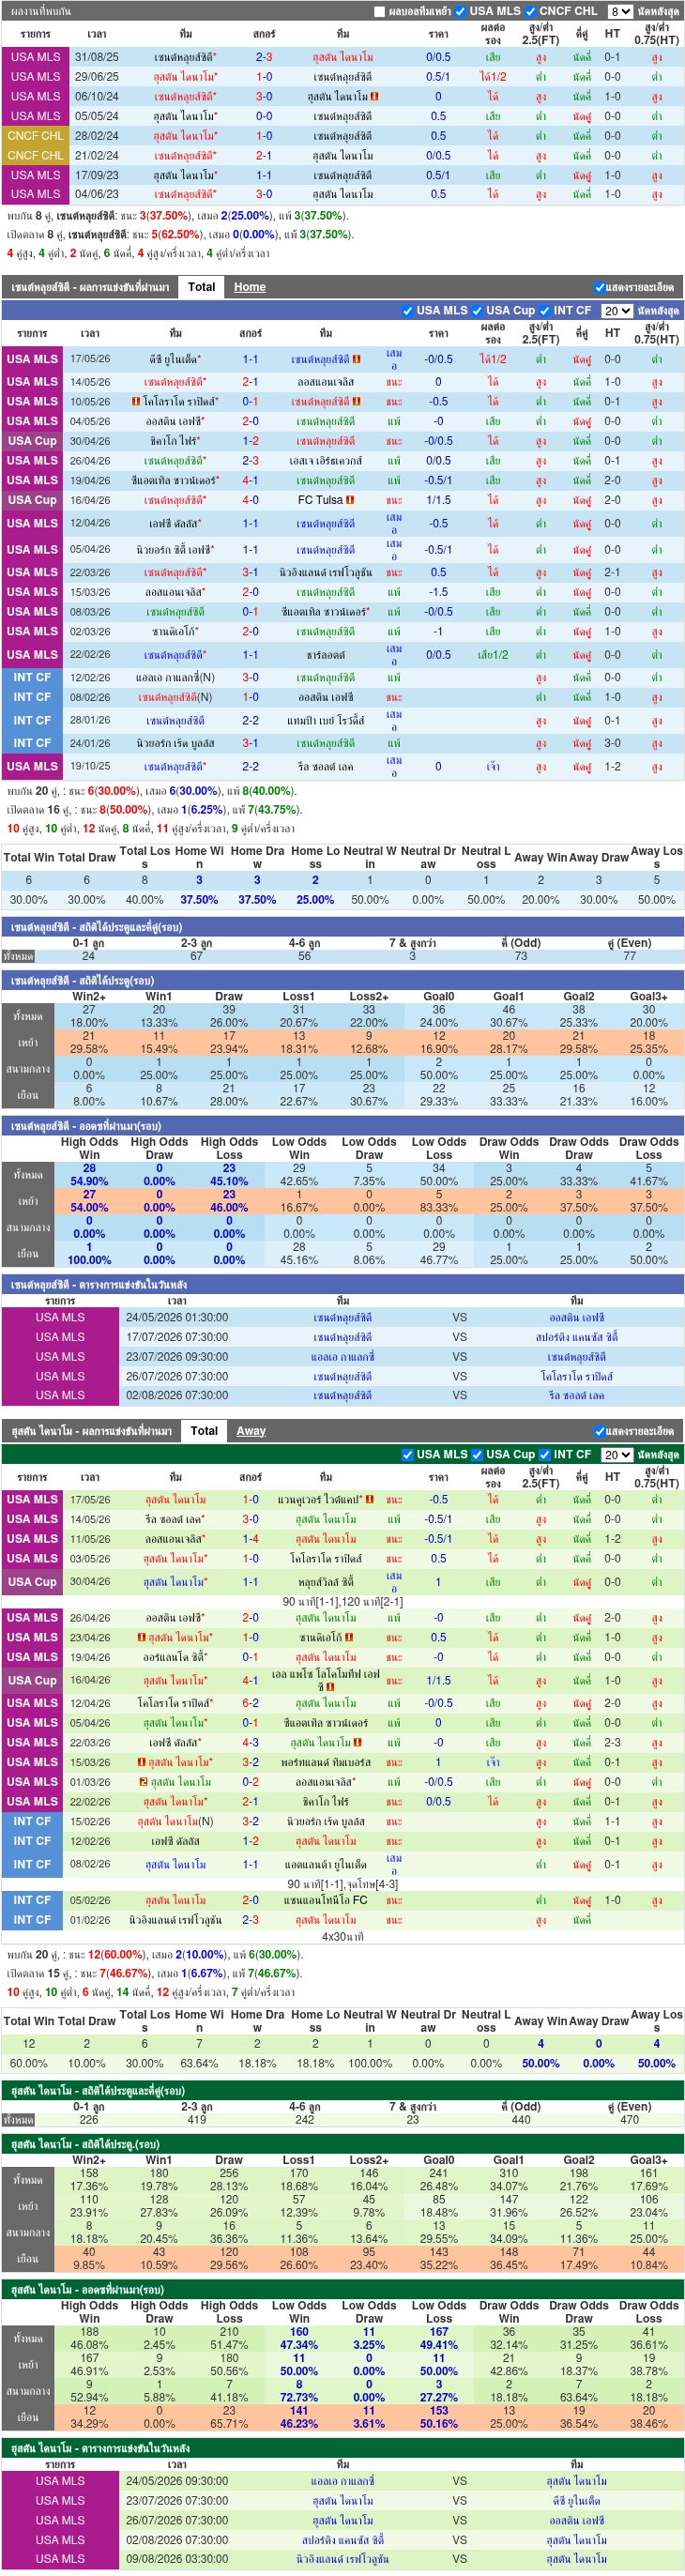Click the red card icon beside FC Tulsa

coord(350,500)
